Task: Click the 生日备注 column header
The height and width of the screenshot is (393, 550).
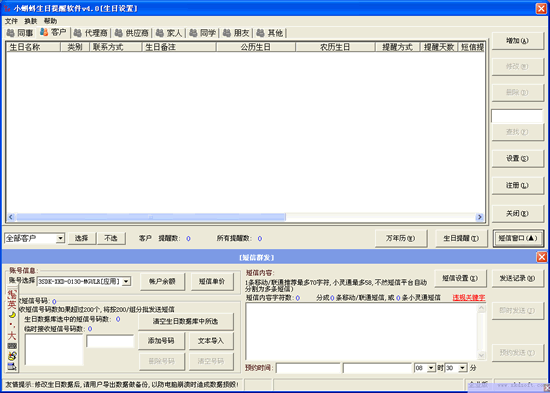Action: click(x=179, y=47)
